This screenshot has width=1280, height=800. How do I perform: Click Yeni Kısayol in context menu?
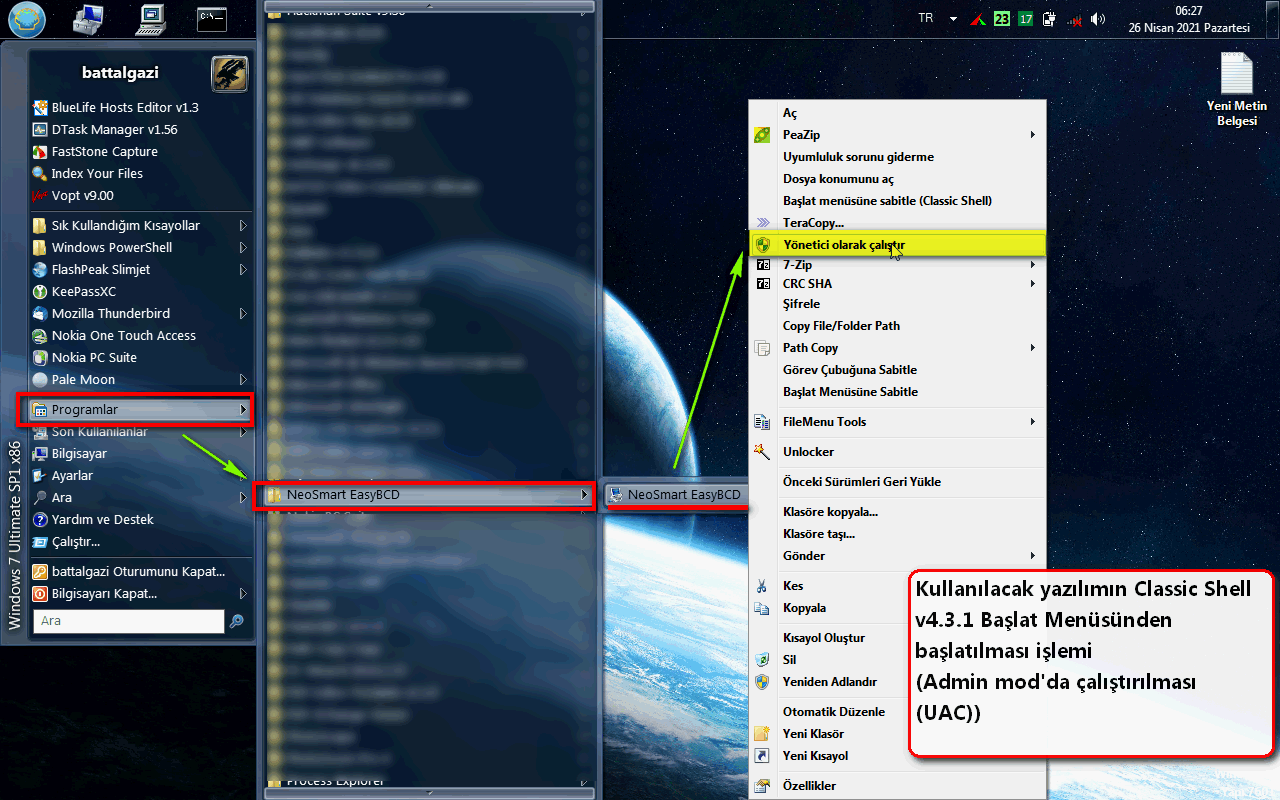pos(815,755)
